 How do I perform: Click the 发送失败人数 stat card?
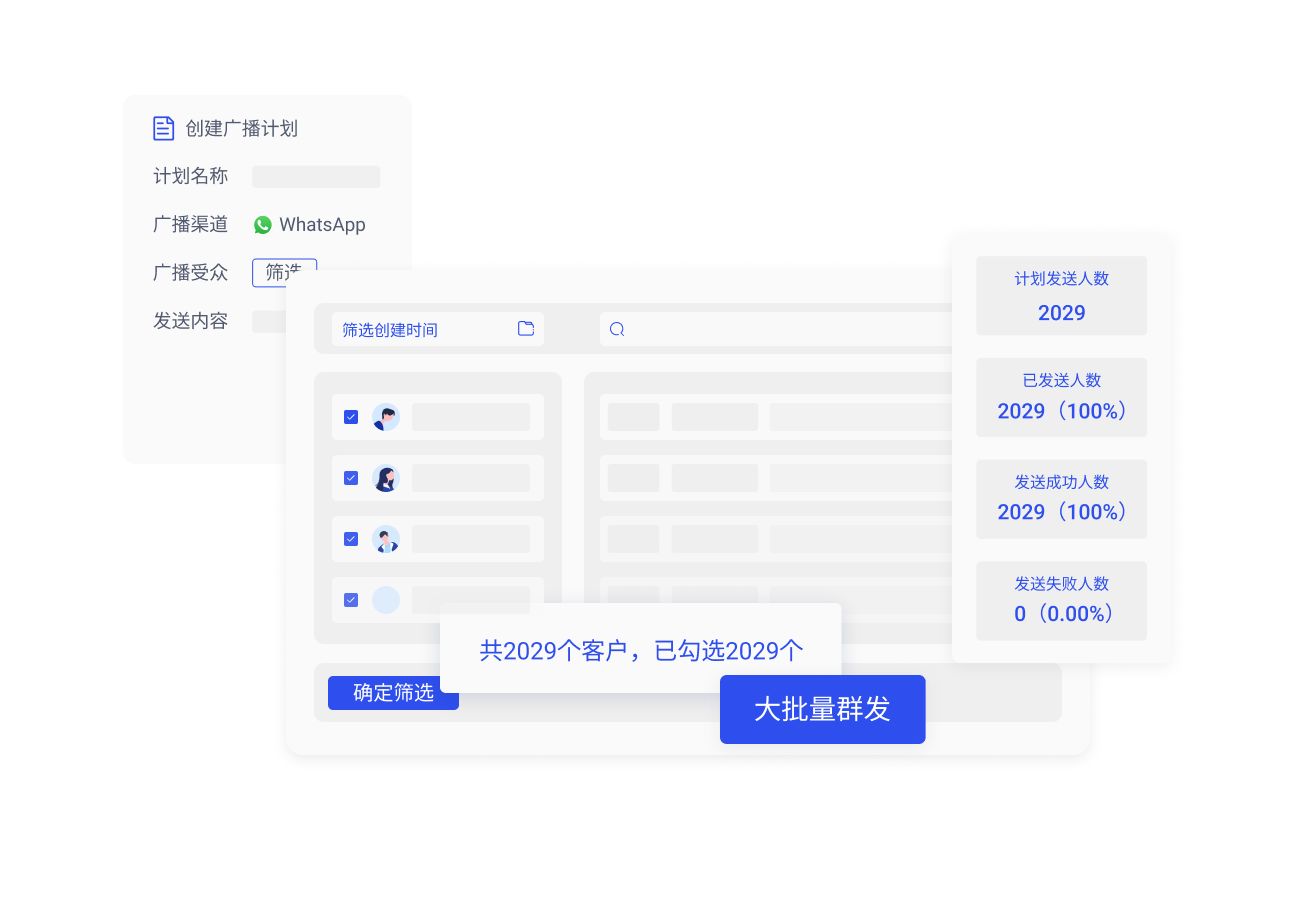[x=1061, y=601]
